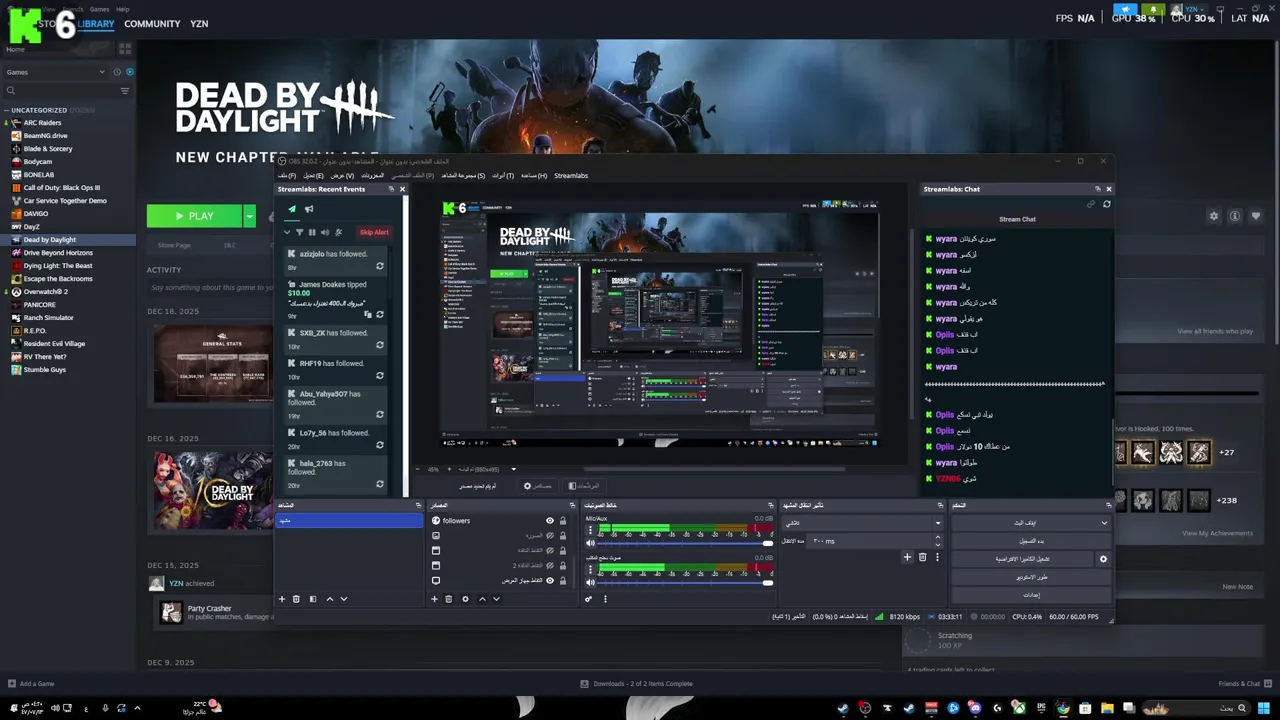
Task: Click the stop streaming button in controls
Action: [x=1025, y=522]
